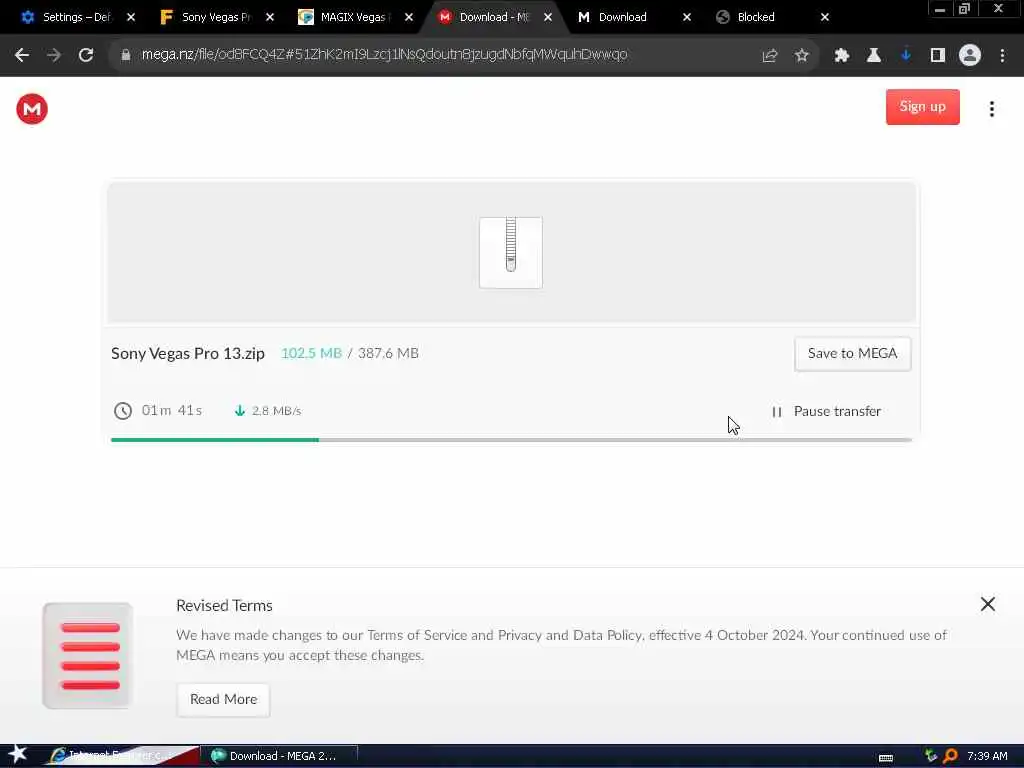Switch to the Blocked tab
The width and height of the screenshot is (1024, 768).
[x=756, y=18]
